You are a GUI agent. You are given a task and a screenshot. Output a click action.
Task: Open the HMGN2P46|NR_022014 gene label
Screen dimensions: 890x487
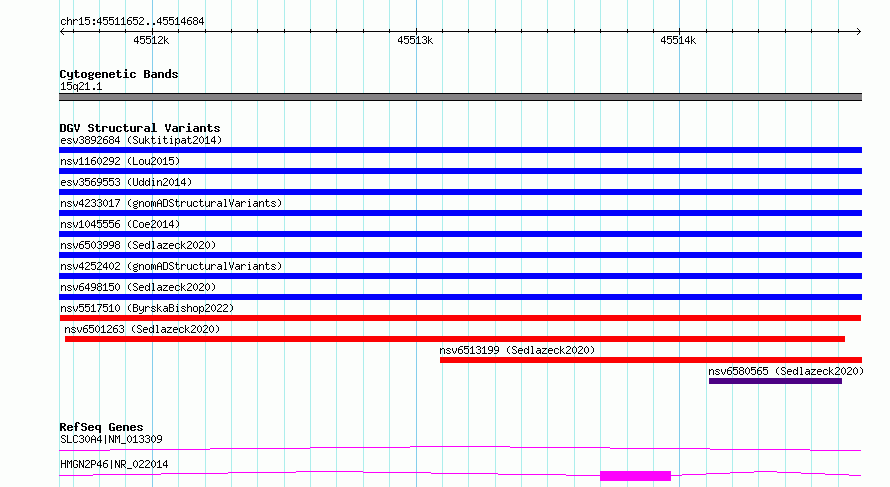114,464
